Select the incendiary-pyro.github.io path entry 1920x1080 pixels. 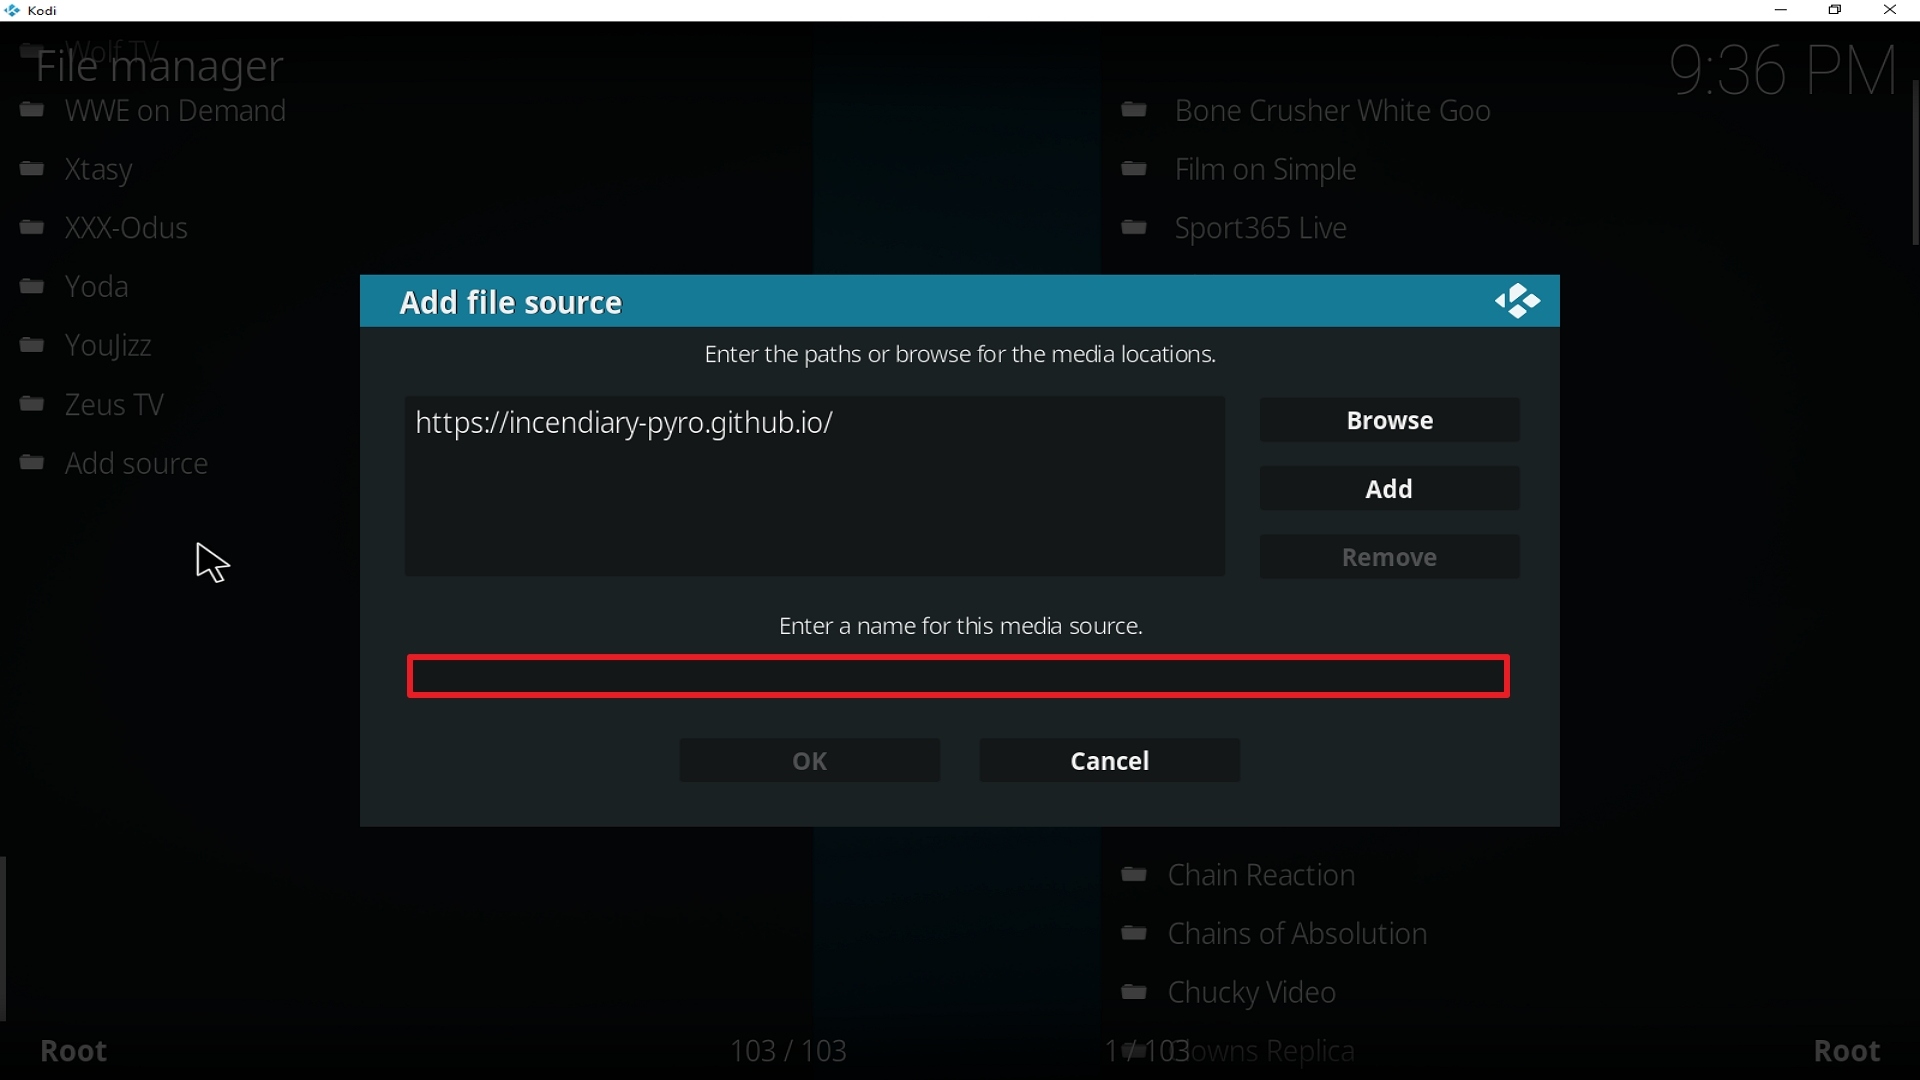pos(625,424)
